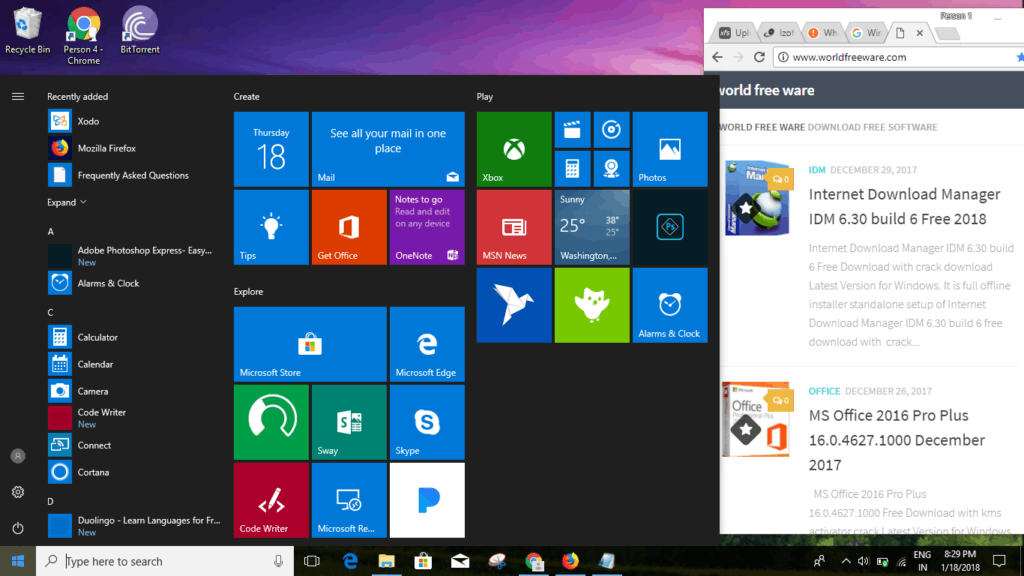
Task: Open the green headphone arc tile
Action: (271, 422)
